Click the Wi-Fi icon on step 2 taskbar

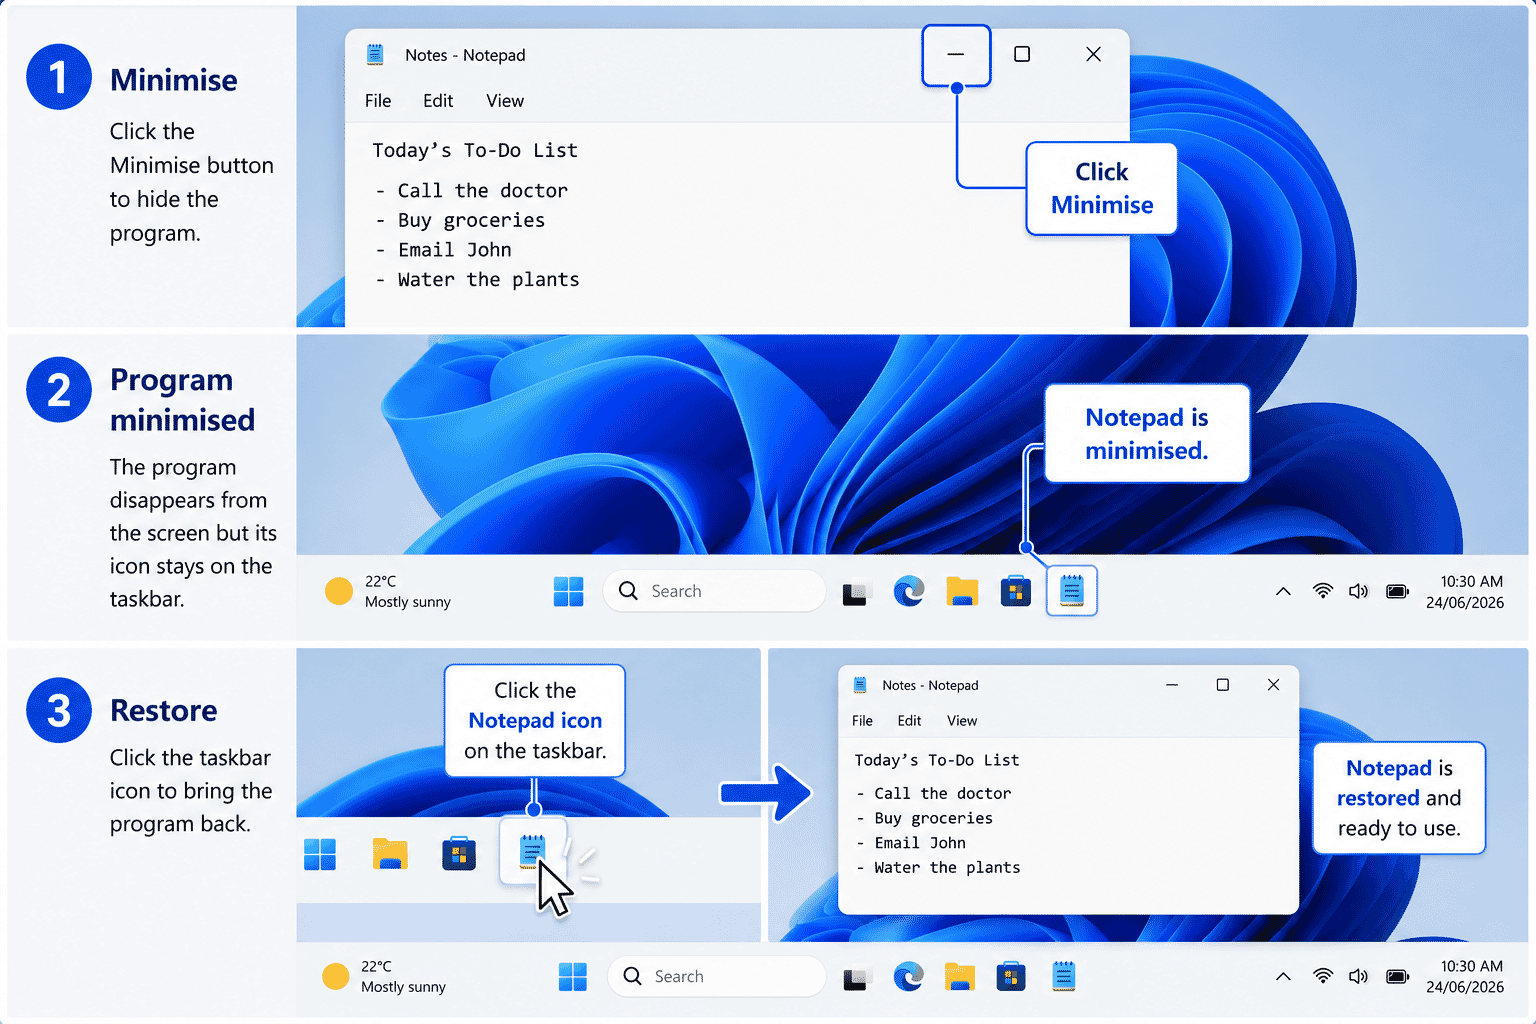(1323, 591)
